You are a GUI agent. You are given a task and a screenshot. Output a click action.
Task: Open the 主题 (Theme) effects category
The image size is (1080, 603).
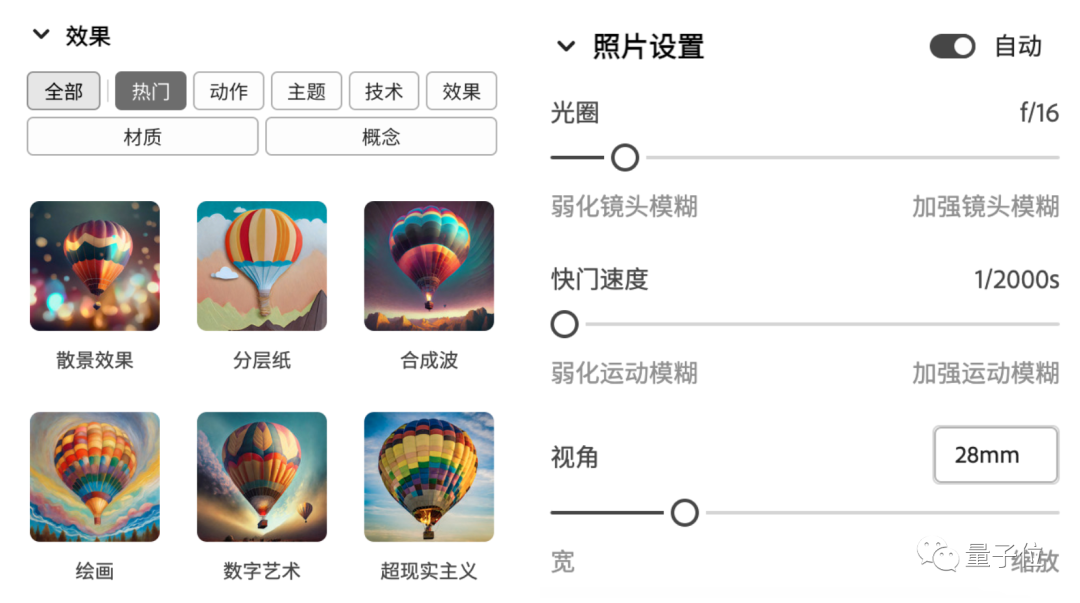click(307, 91)
